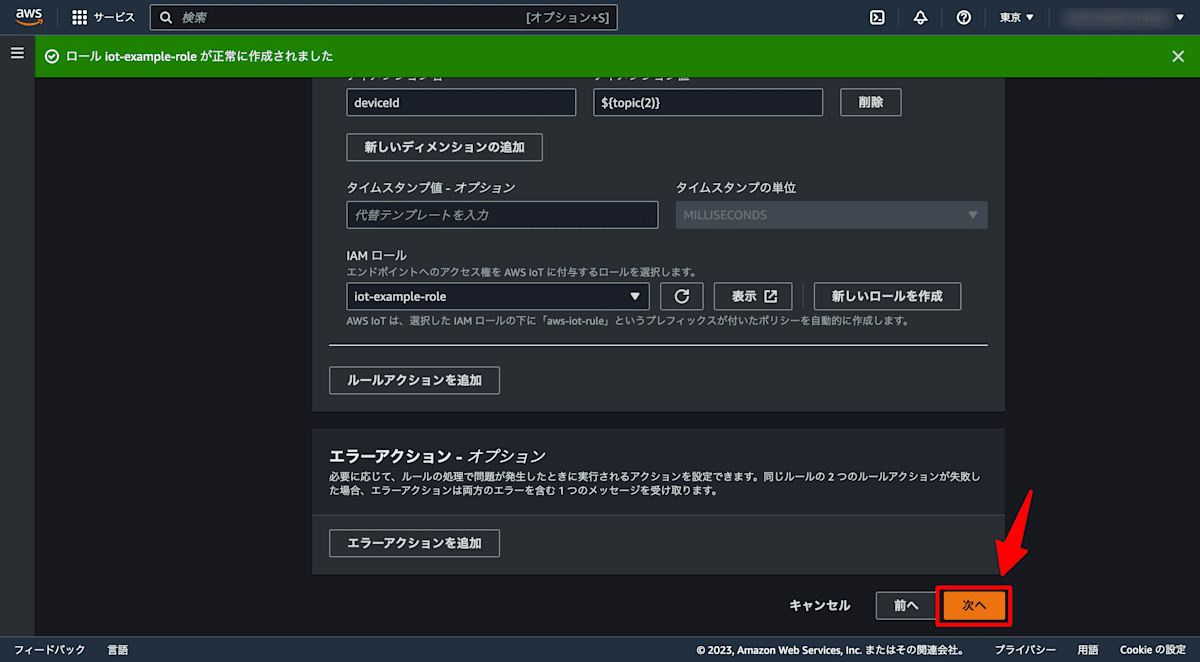Click the 表示 button
Viewport: 1200px width, 662px height.
754,296
